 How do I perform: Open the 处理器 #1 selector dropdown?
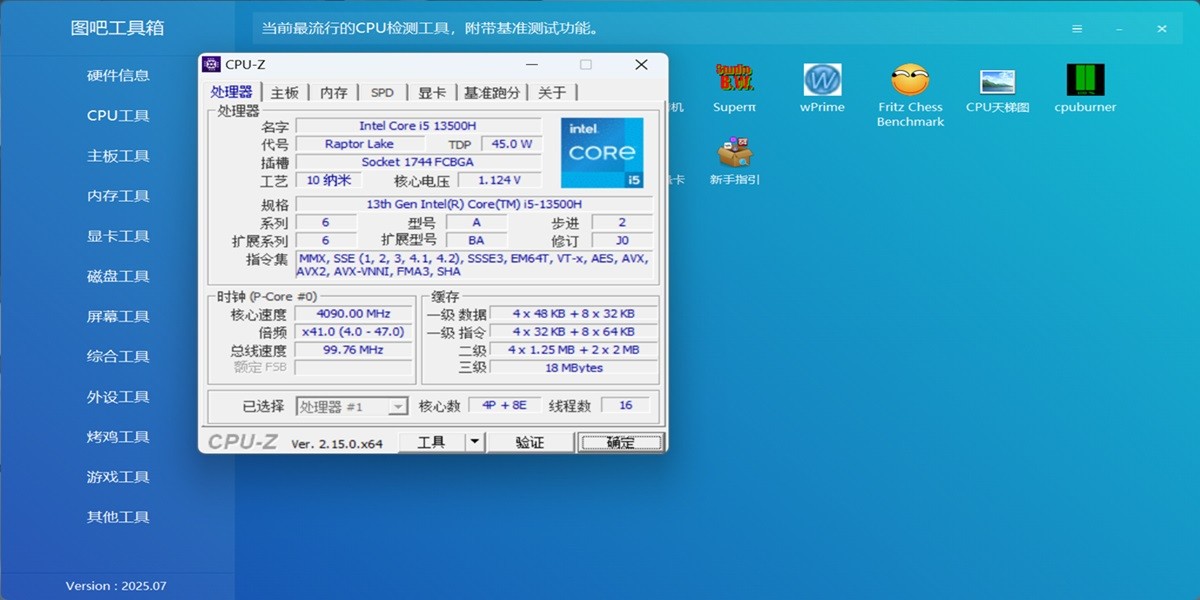click(354, 405)
